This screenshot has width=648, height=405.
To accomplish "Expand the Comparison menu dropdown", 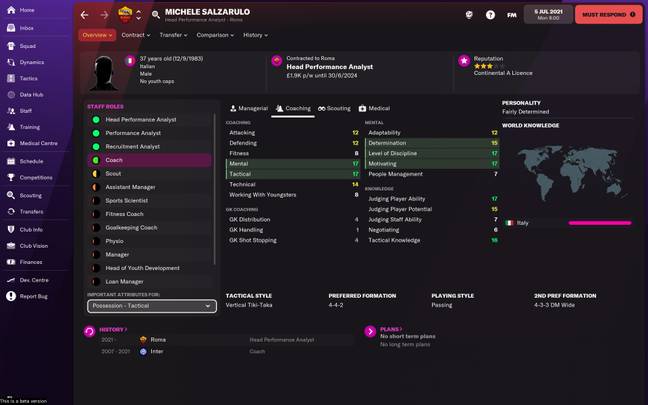I will point(215,35).
